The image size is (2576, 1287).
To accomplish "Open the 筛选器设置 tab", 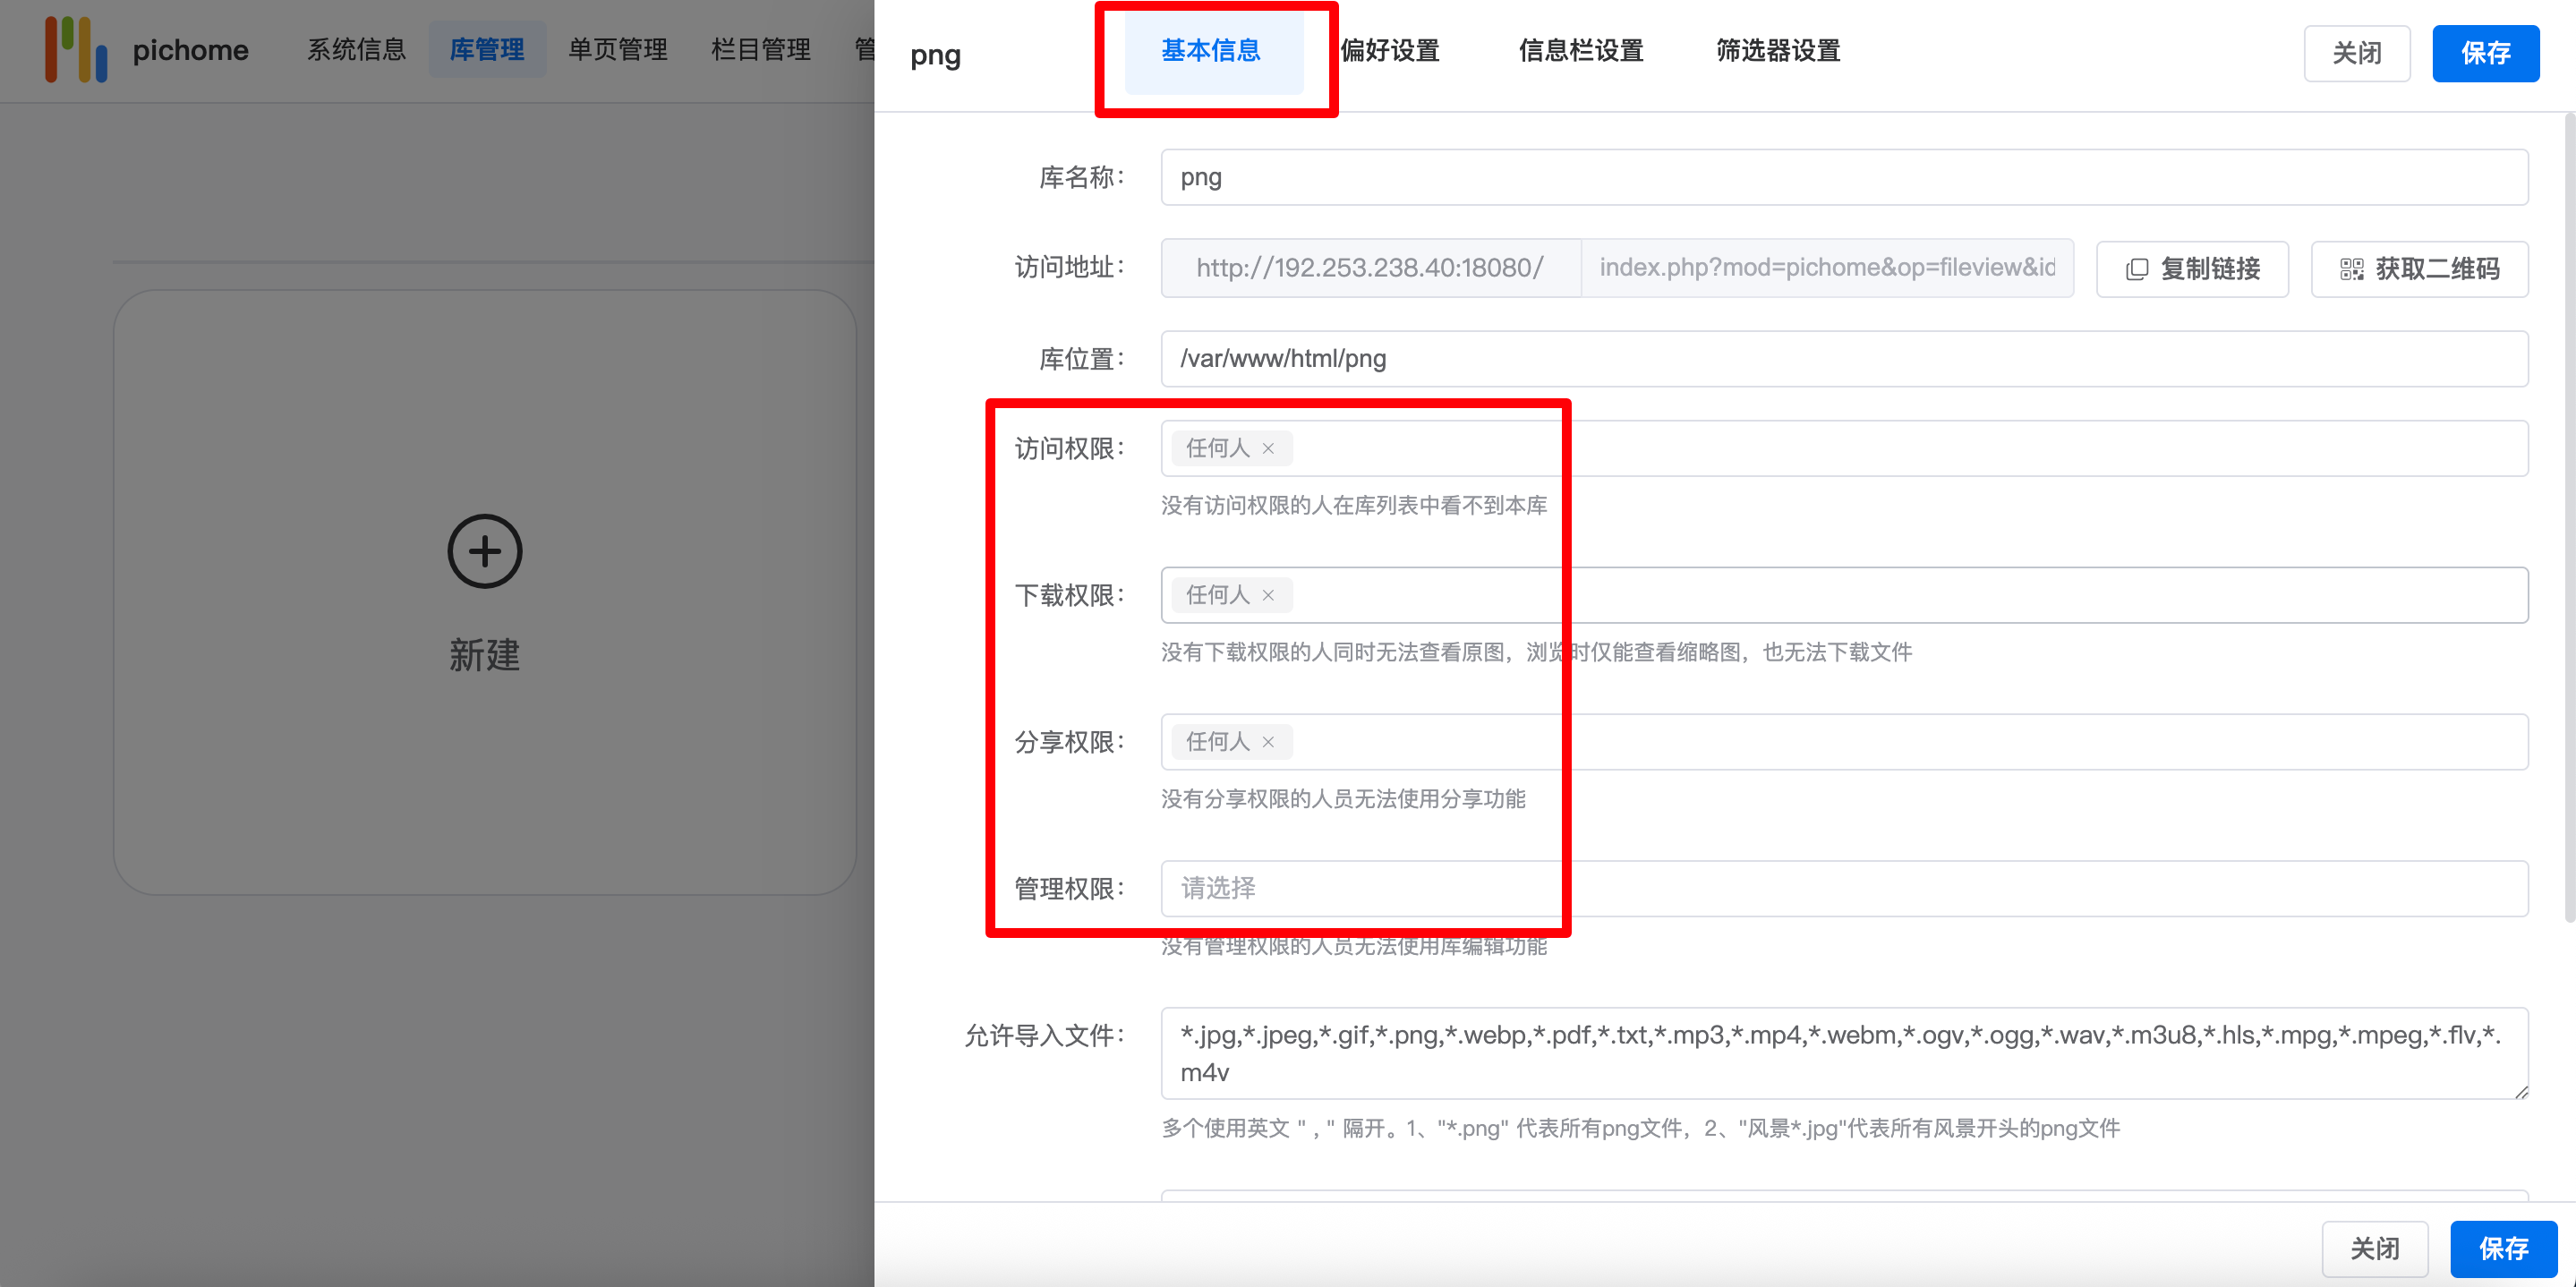I will (1777, 51).
